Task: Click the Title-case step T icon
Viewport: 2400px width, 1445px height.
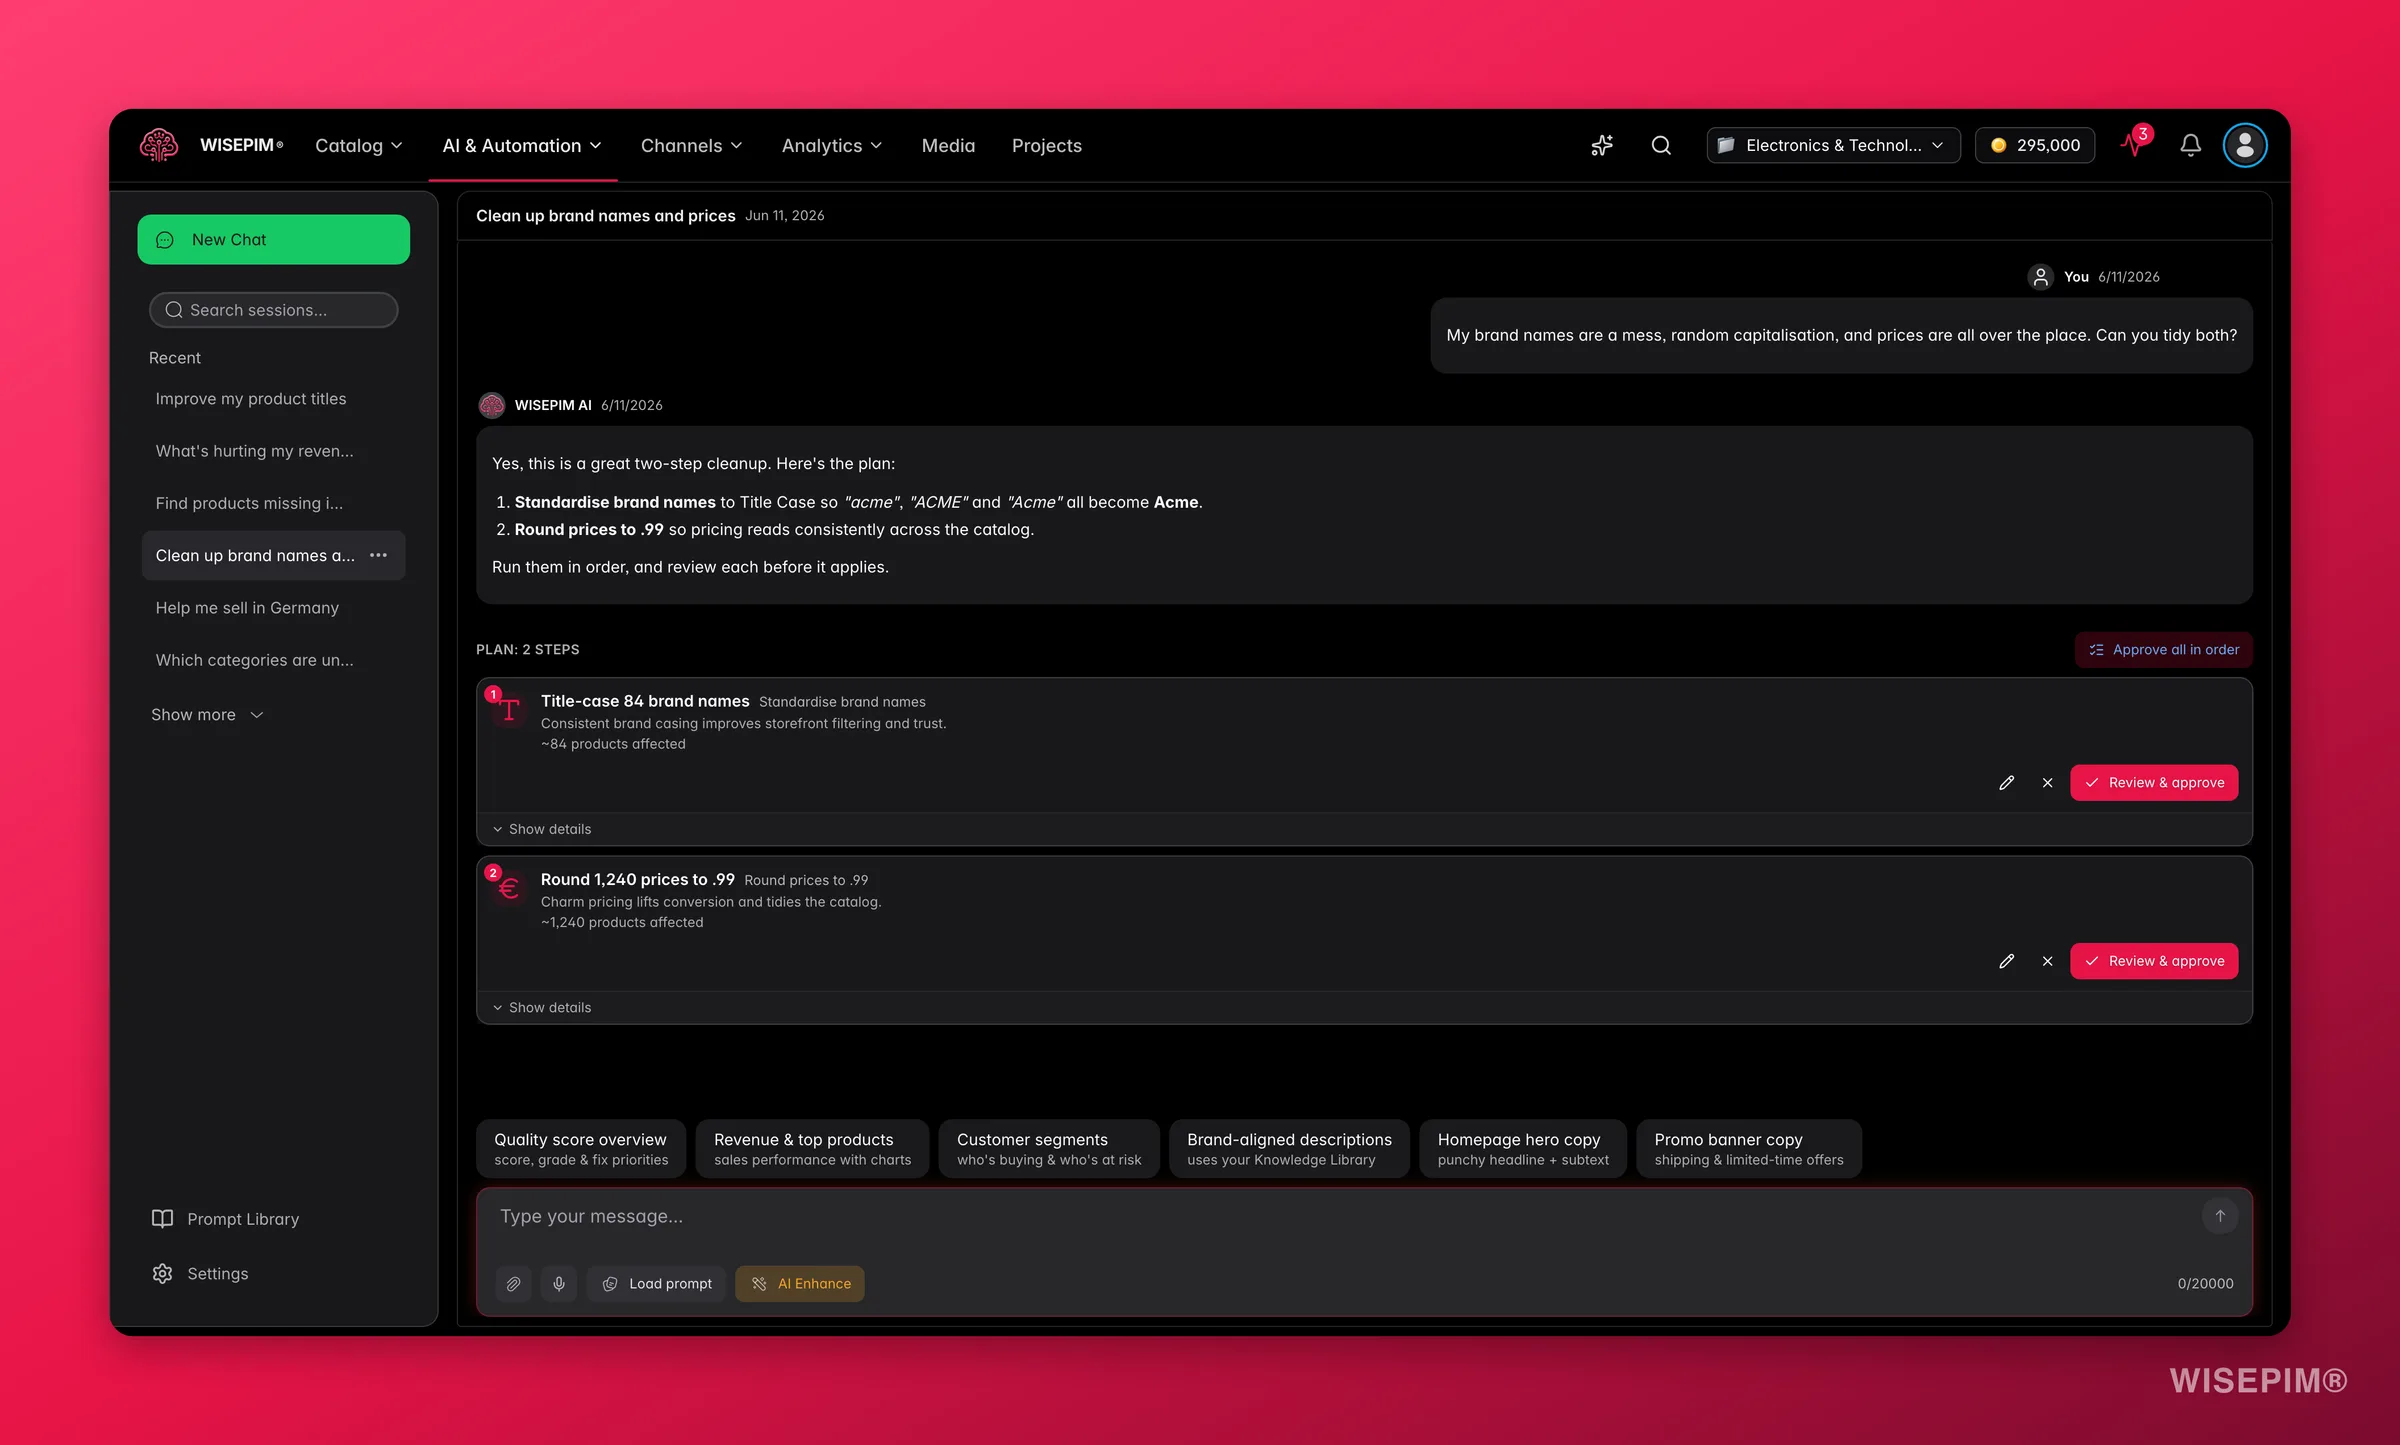Action: (508, 708)
